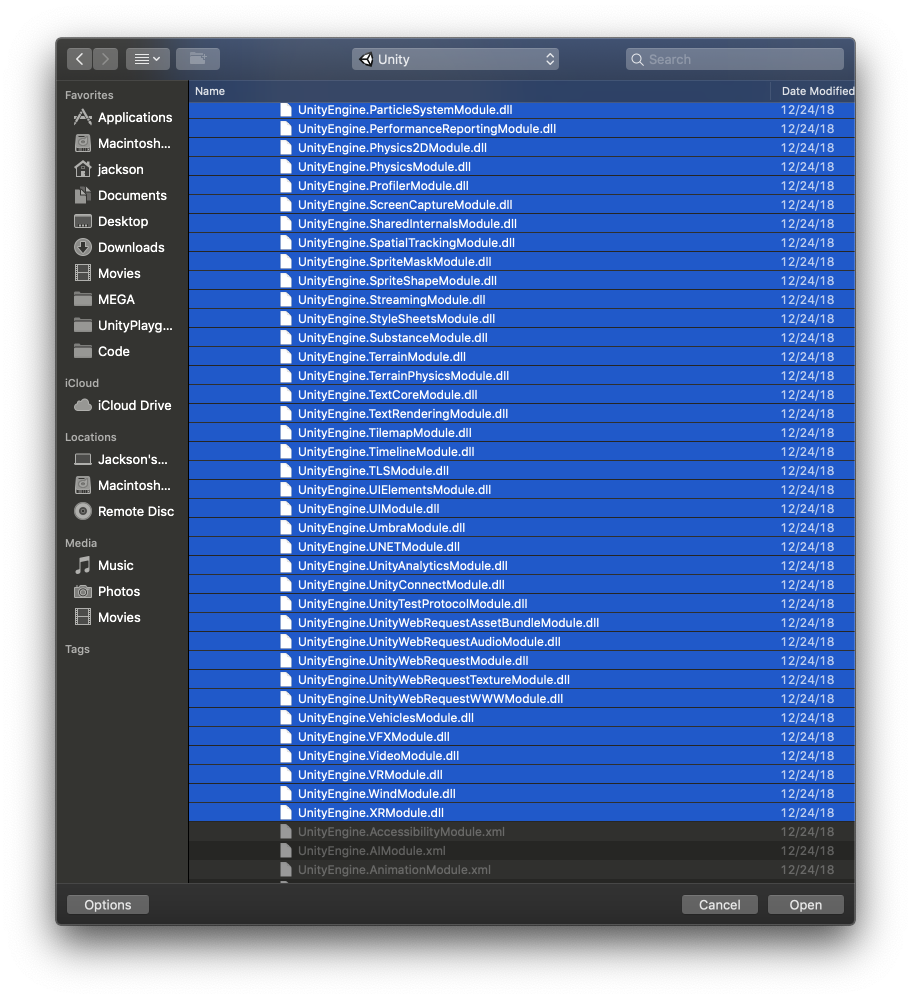Open Movies under Favorites
This screenshot has width=911, height=999.
(123, 273)
